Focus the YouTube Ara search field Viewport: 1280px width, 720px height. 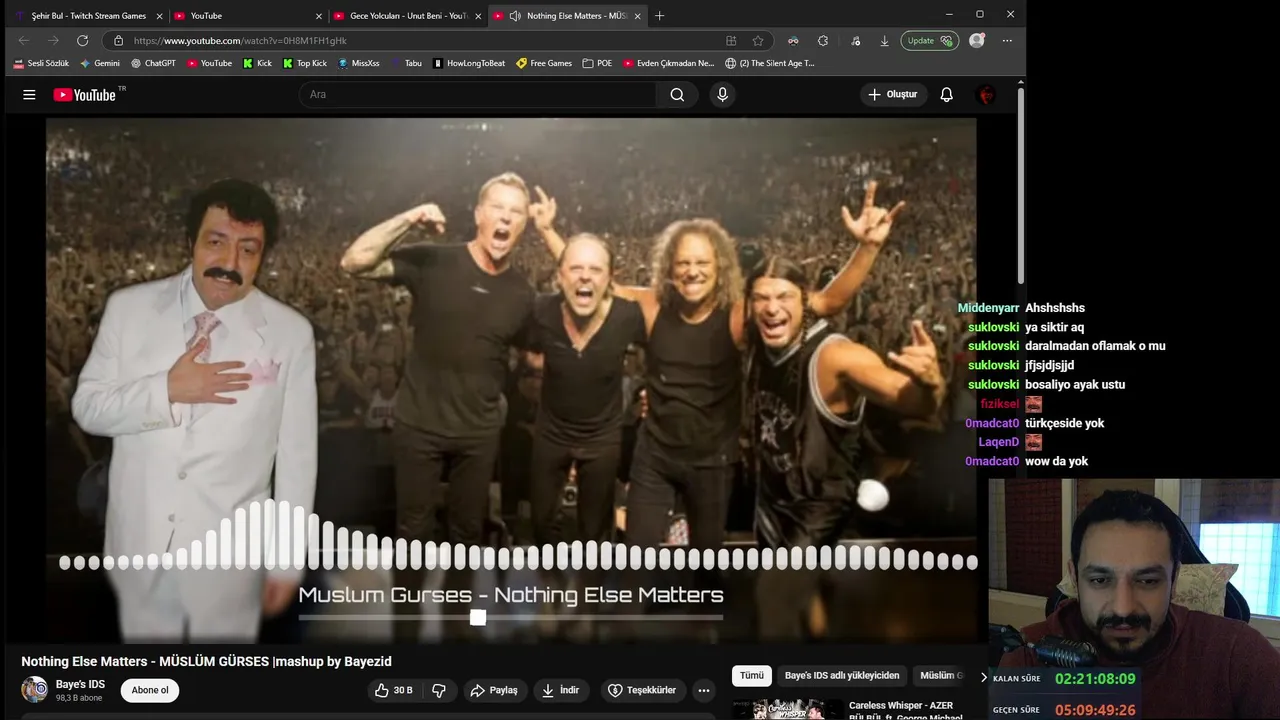point(477,94)
